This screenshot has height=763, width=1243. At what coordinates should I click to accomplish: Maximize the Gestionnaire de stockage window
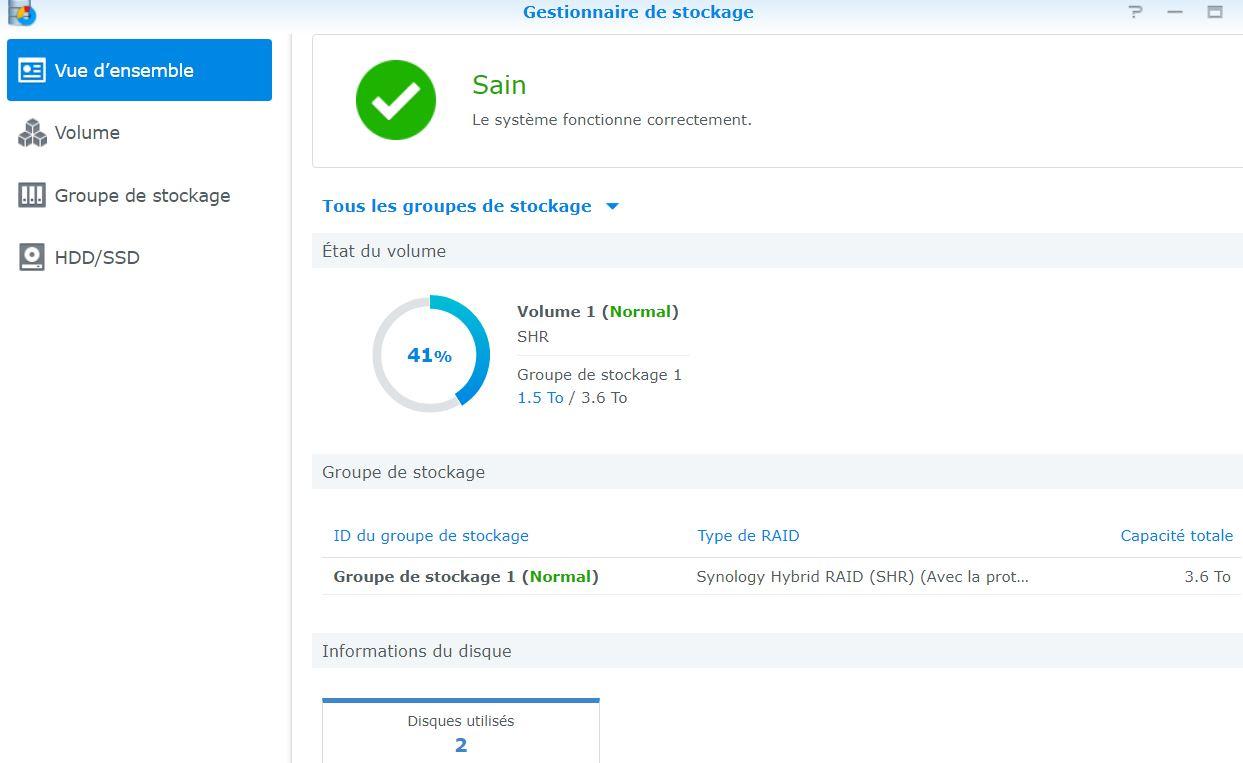coord(1215,12)
